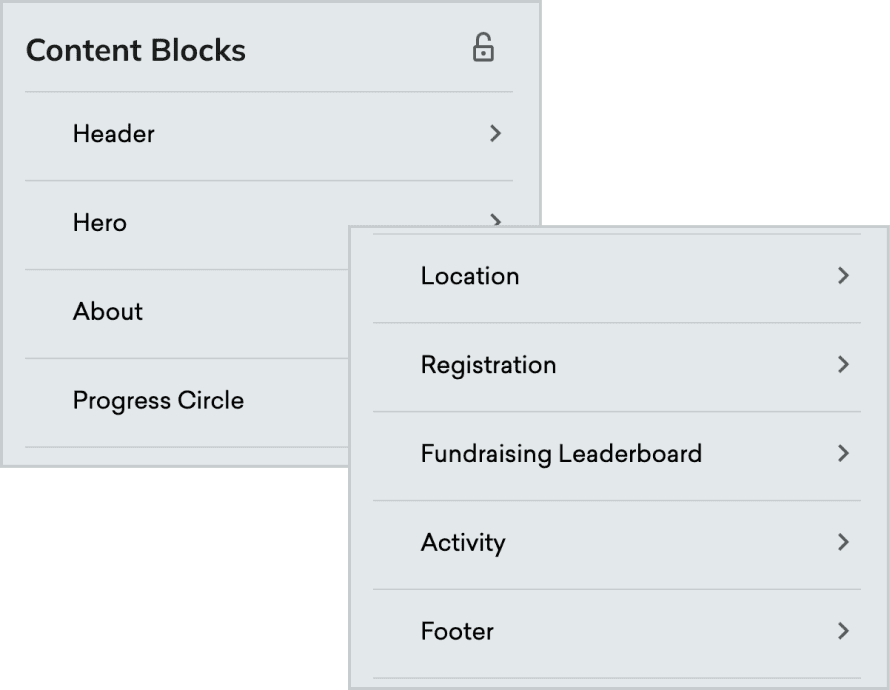Open the Location chevron arrow
Image resolution: width=890 pixels, height=690 pixels.
click(x=843, y=276)
